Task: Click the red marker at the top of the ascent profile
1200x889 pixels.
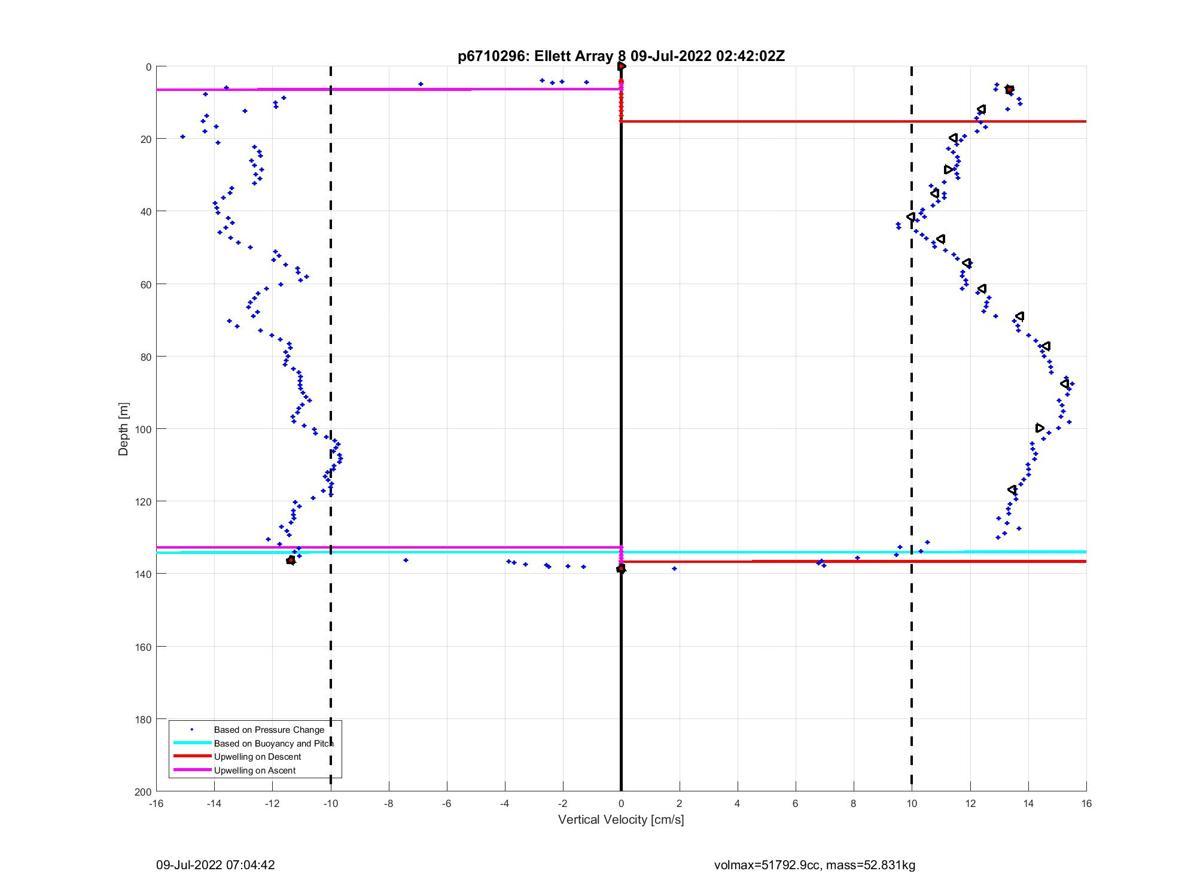Action: coord(1009,90)
